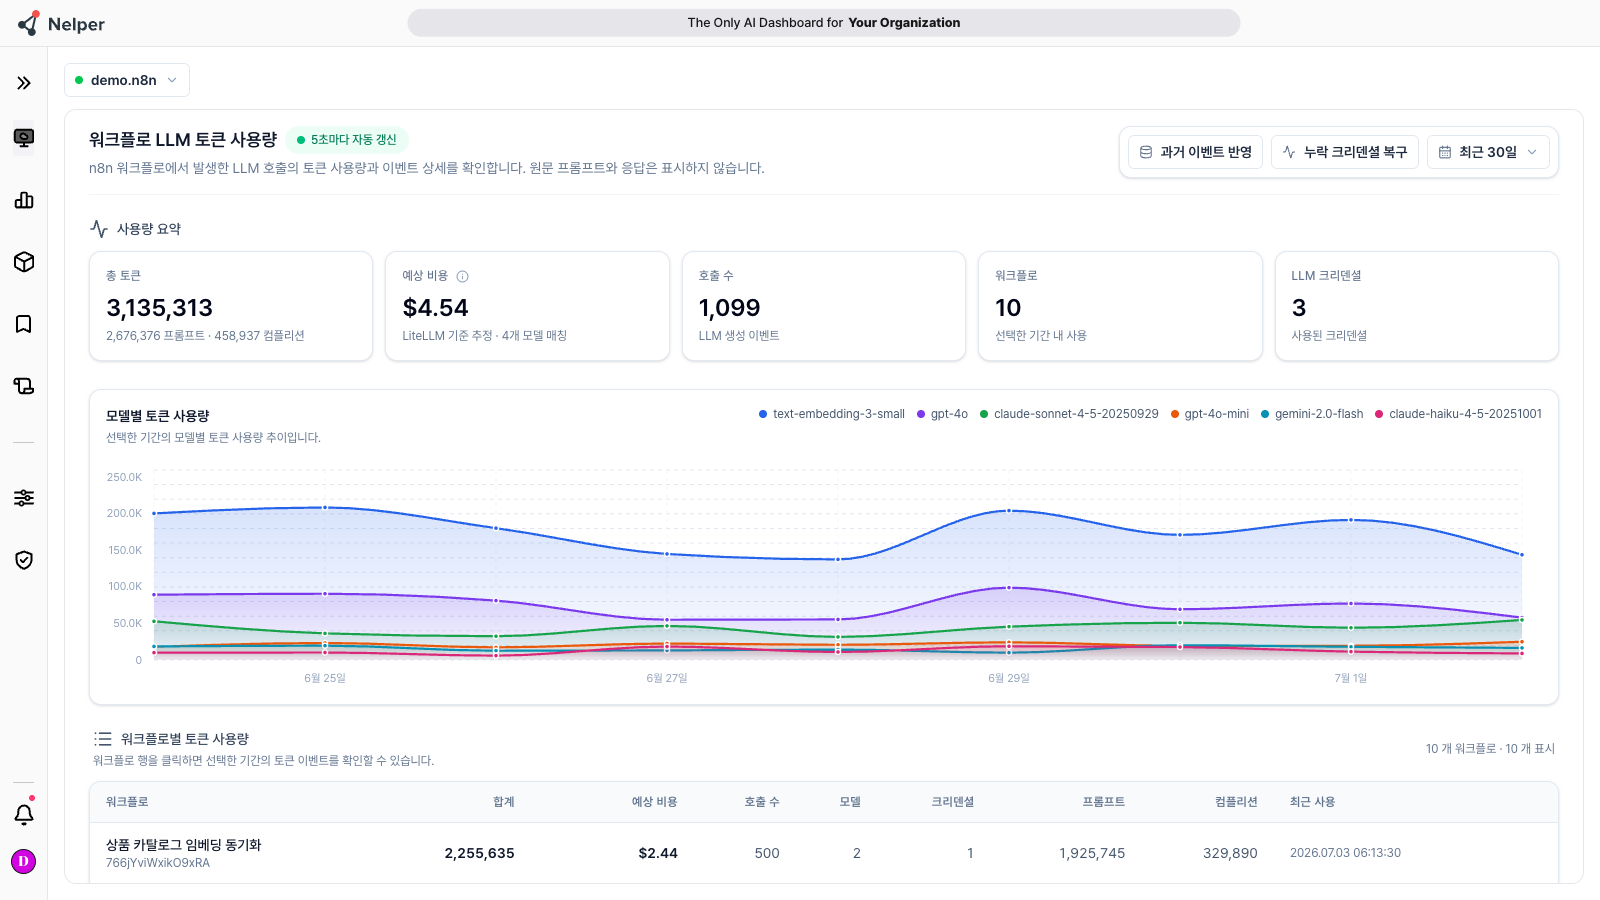Open the cube models sidebar icon

coord(24,262)
